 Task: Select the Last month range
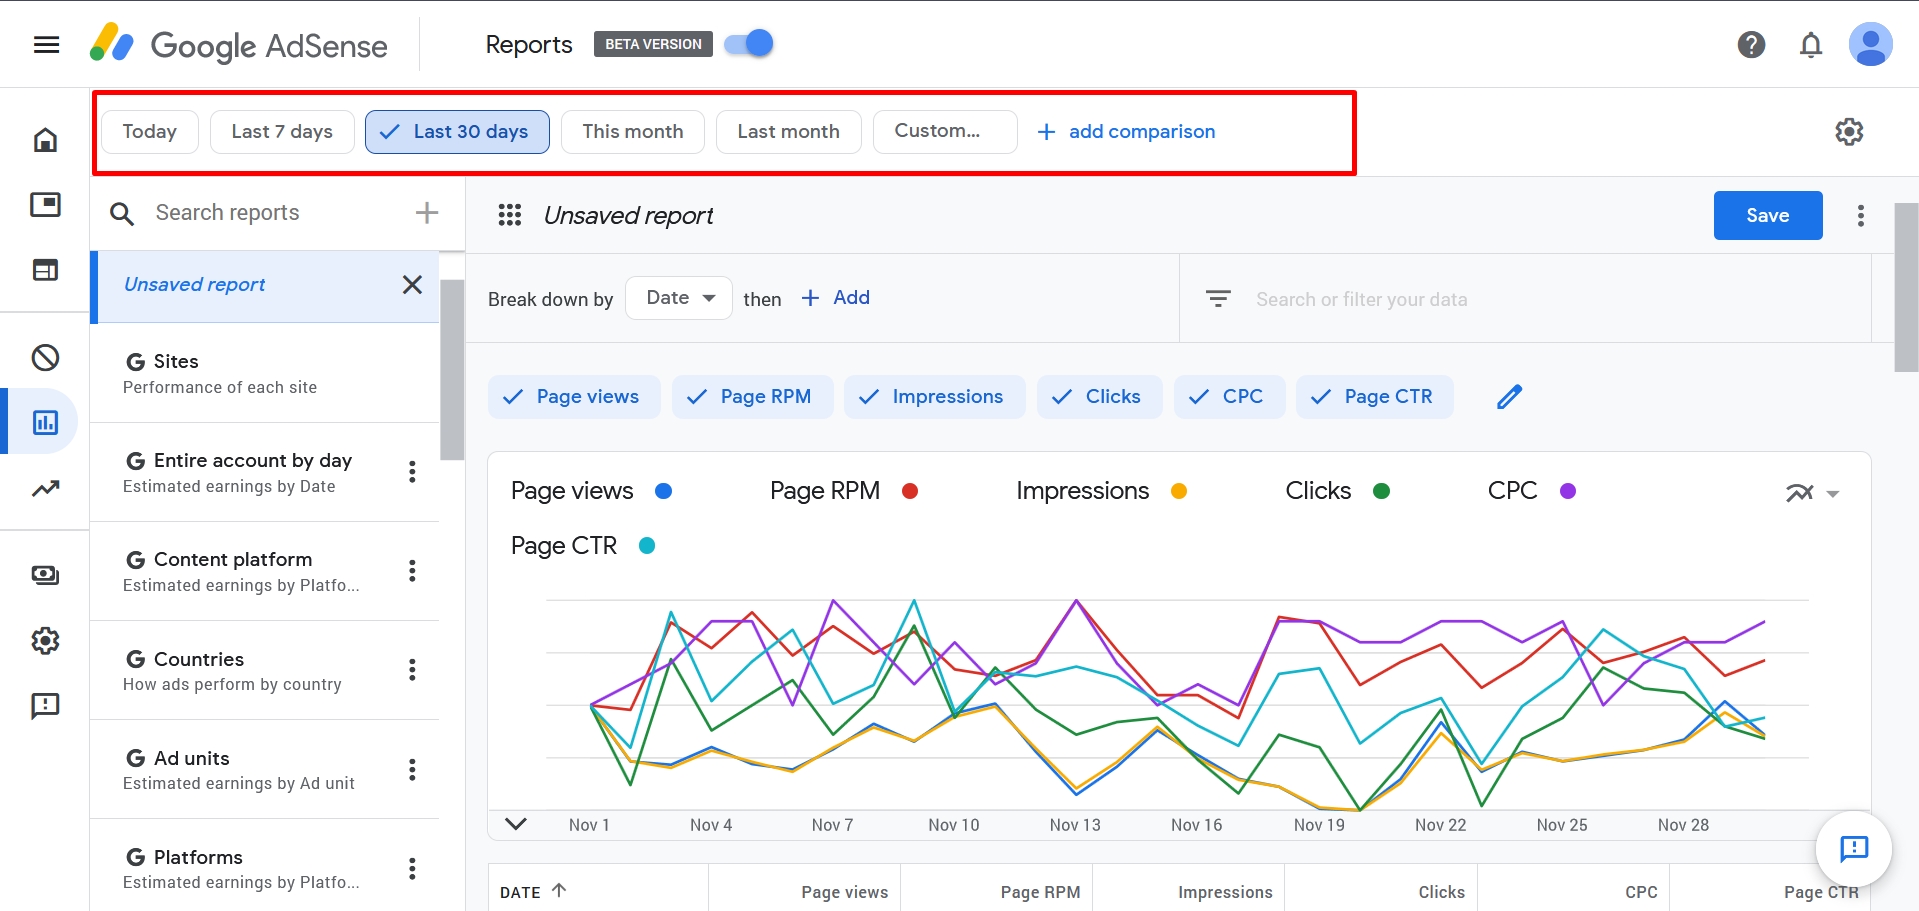[x=789, y=132]
